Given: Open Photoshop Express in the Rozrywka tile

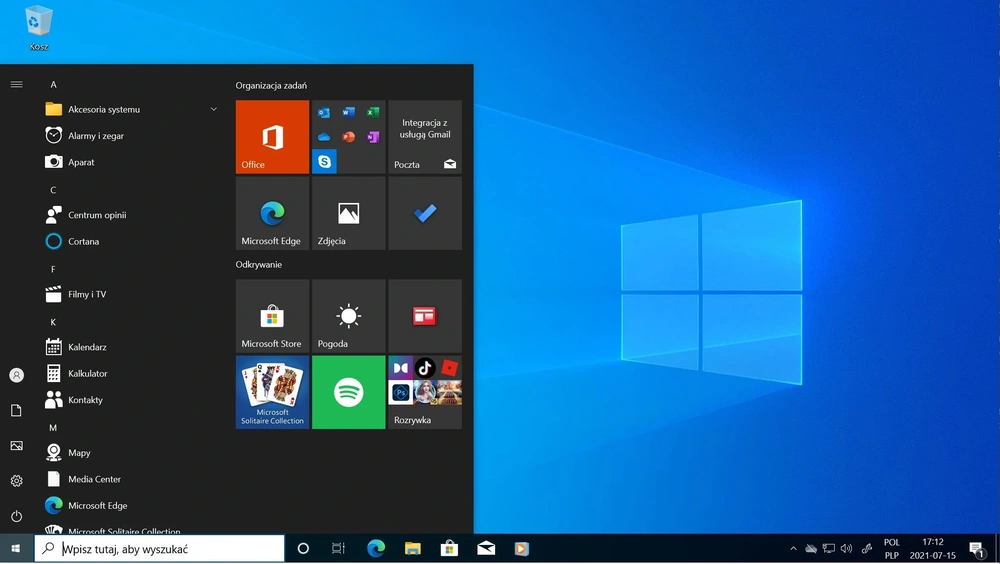Looking at the screenshot, I should (401, 392).
